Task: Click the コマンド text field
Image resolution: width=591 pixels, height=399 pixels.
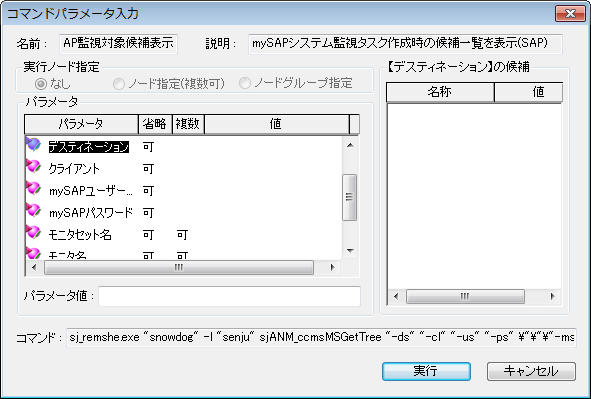Action: pyautogui.click(x=322, y=337)
